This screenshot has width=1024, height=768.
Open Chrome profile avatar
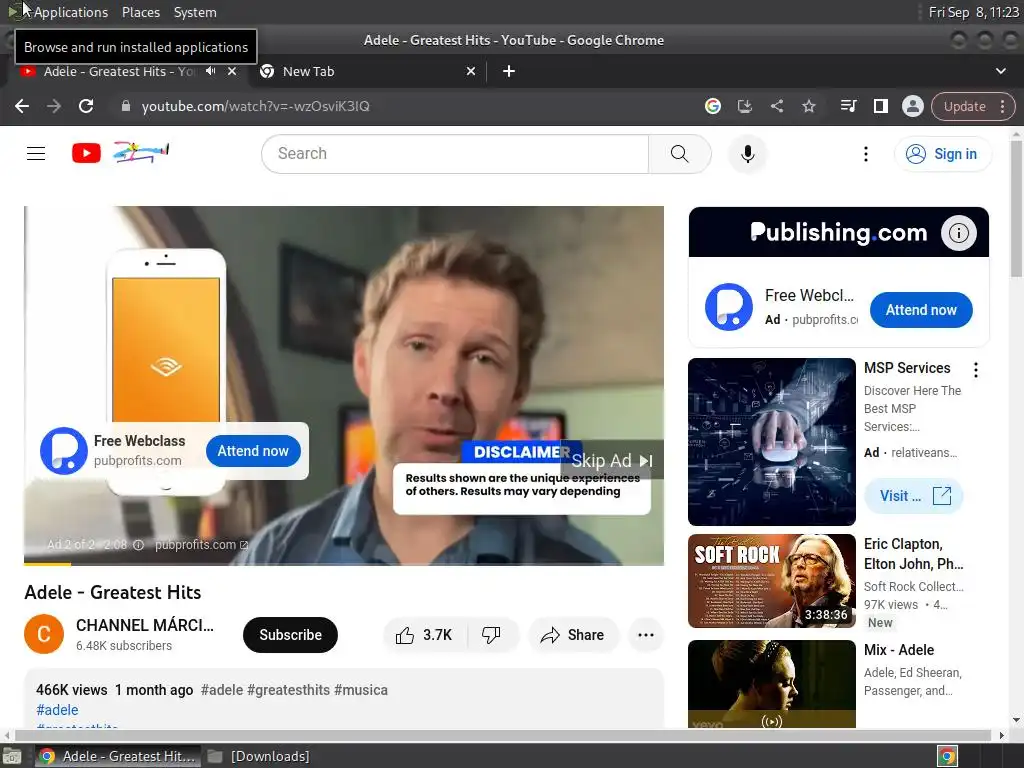coord(912,106)
